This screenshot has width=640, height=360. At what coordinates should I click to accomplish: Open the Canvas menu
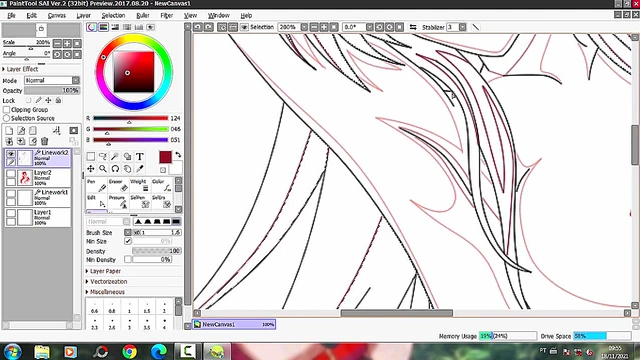57,15
